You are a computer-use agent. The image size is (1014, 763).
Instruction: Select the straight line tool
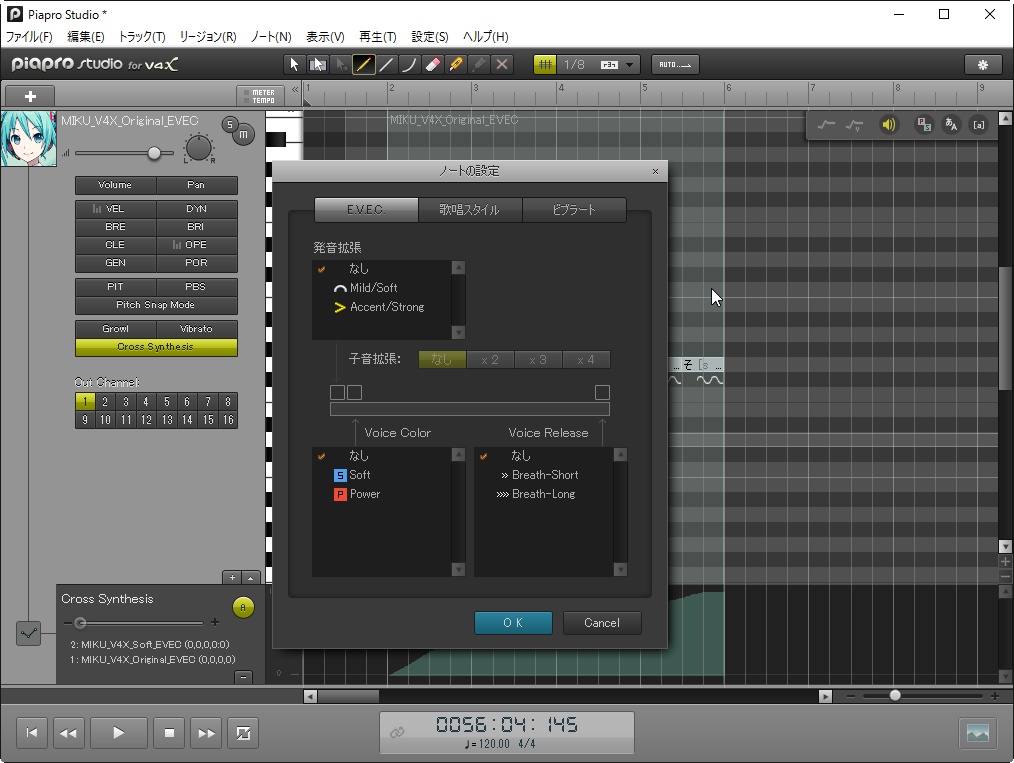pyautogui.click(x=387, y=65)
